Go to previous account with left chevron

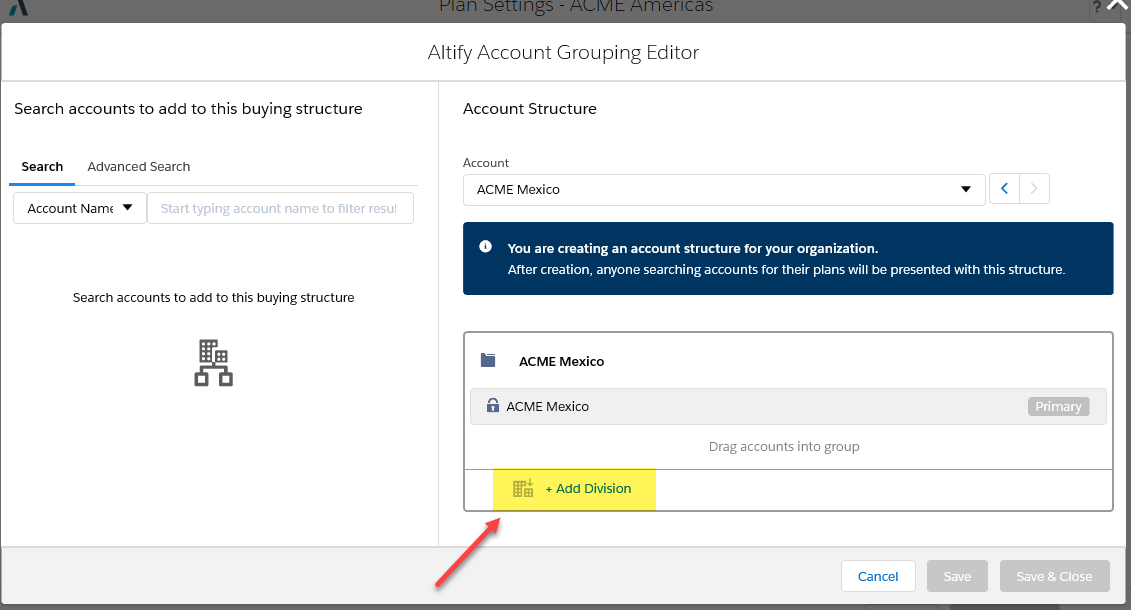(1004, 189)
